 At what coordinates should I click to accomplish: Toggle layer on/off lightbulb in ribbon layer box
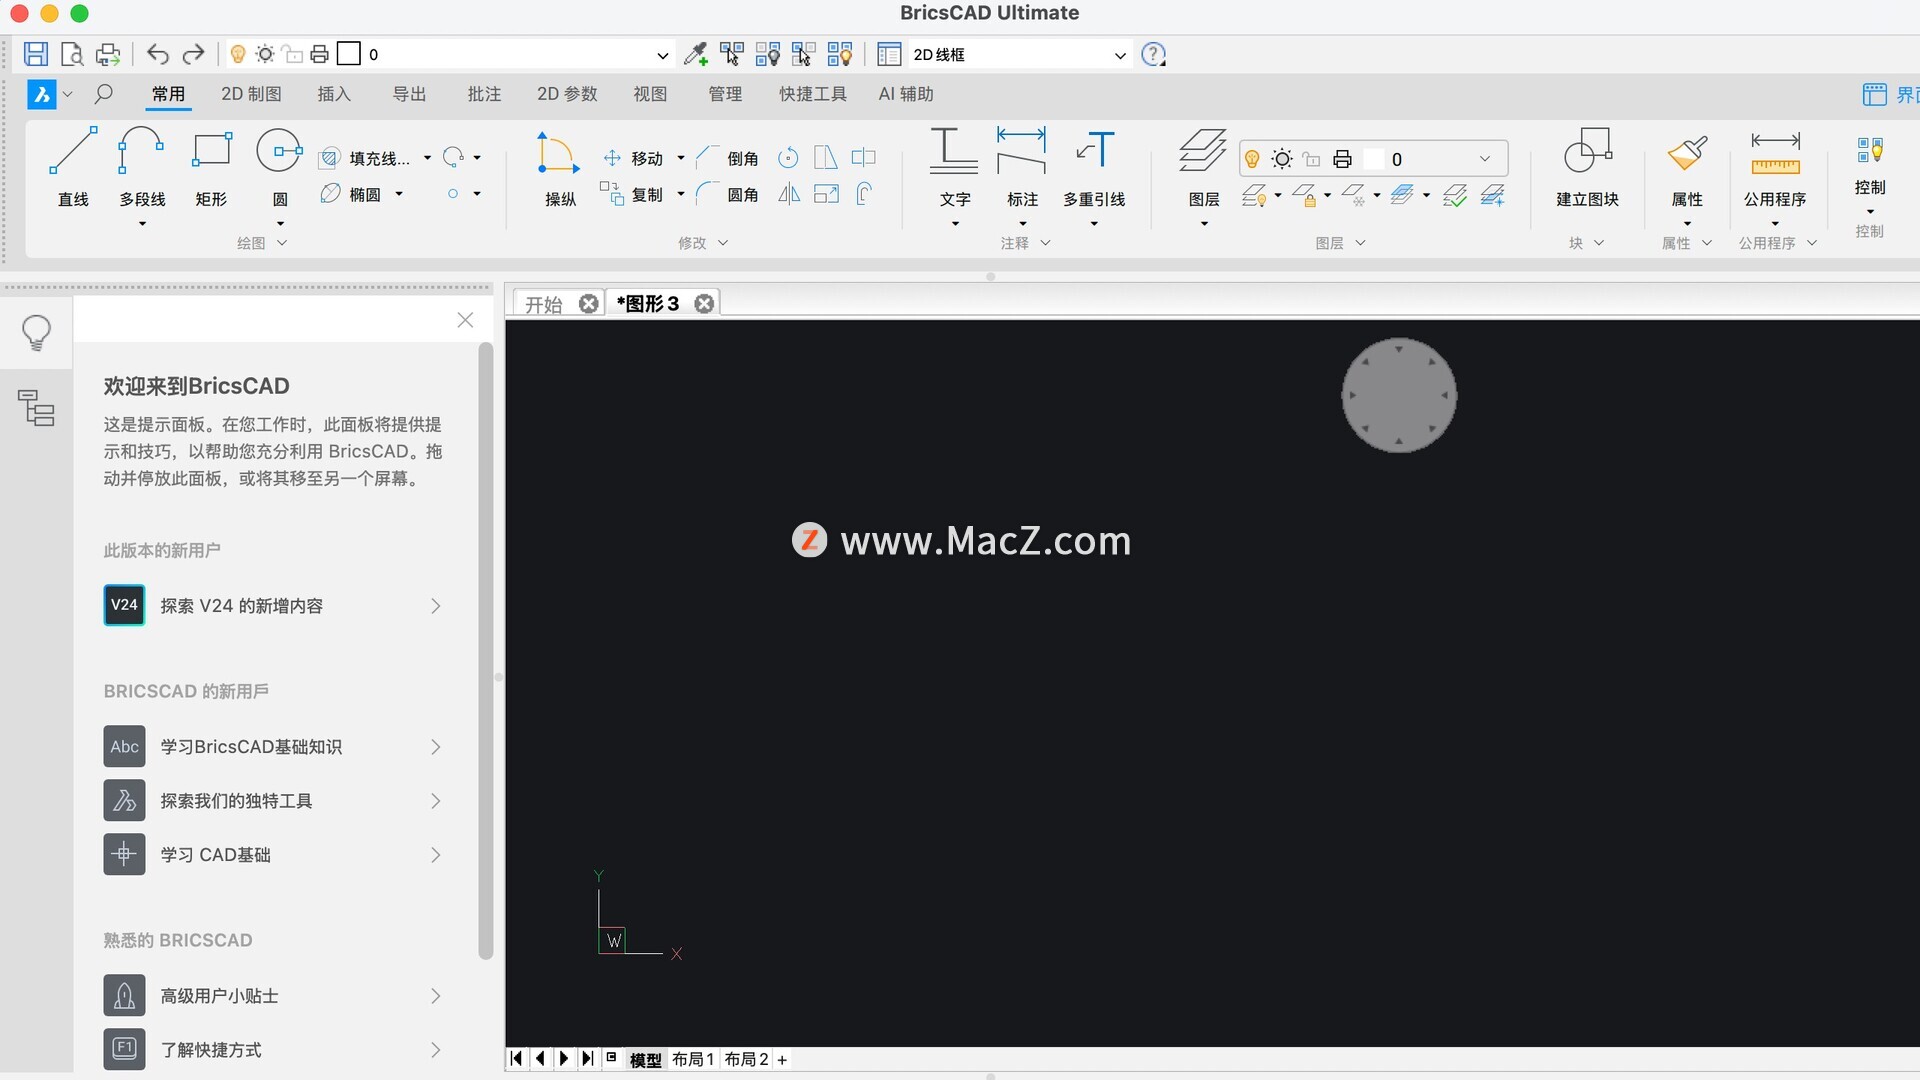coord(1252,159)
